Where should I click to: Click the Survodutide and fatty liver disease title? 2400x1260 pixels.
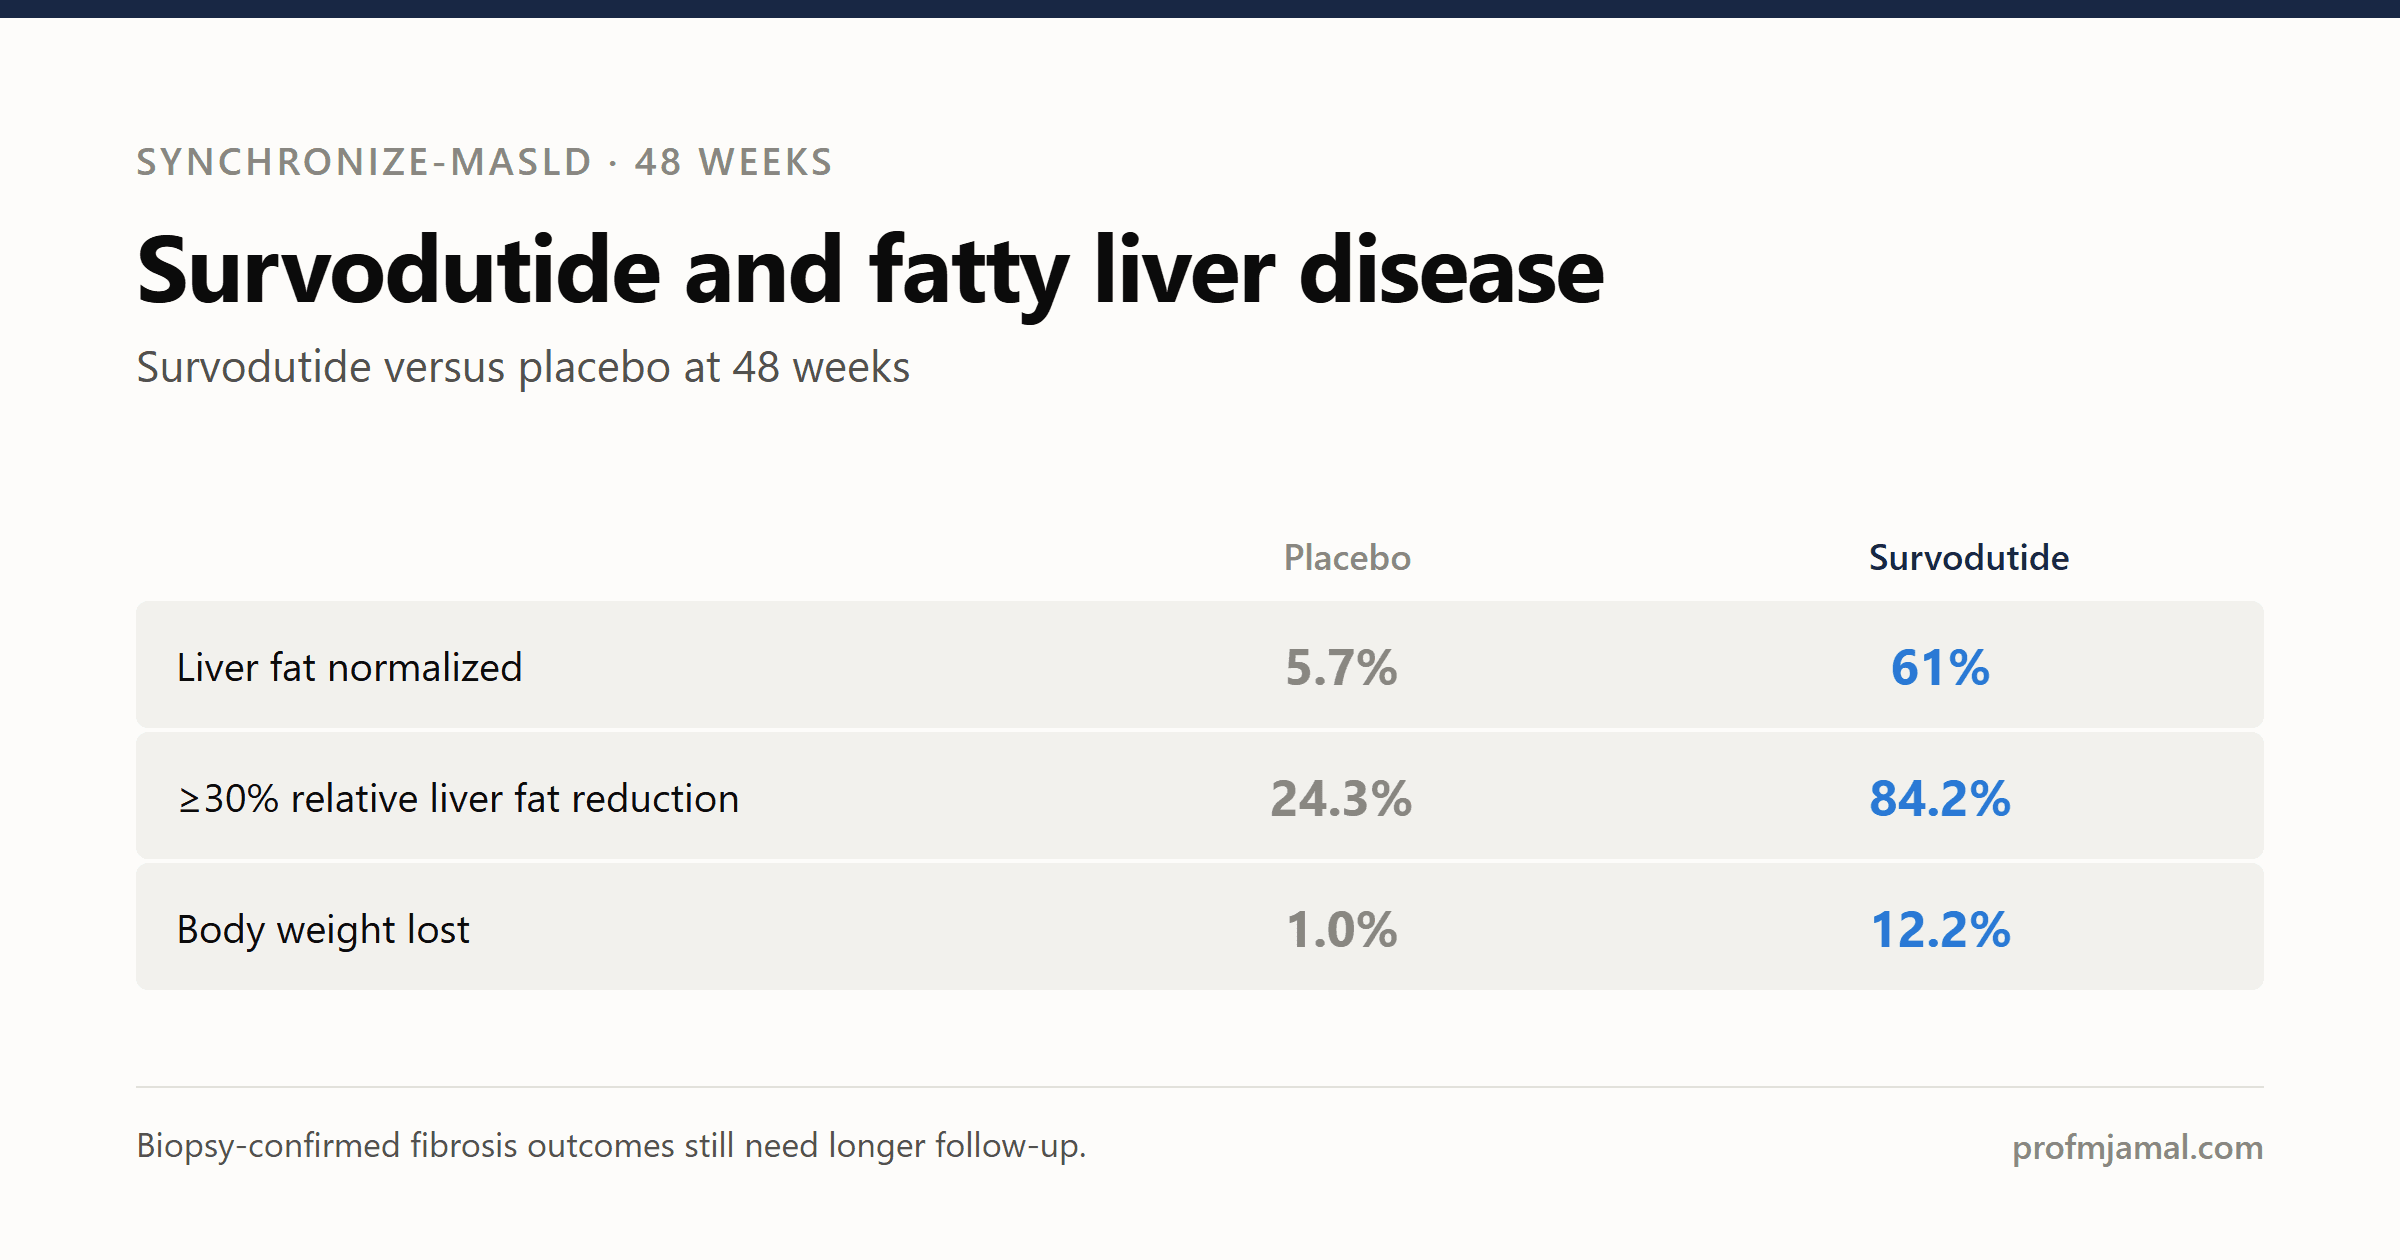point(870,270)
